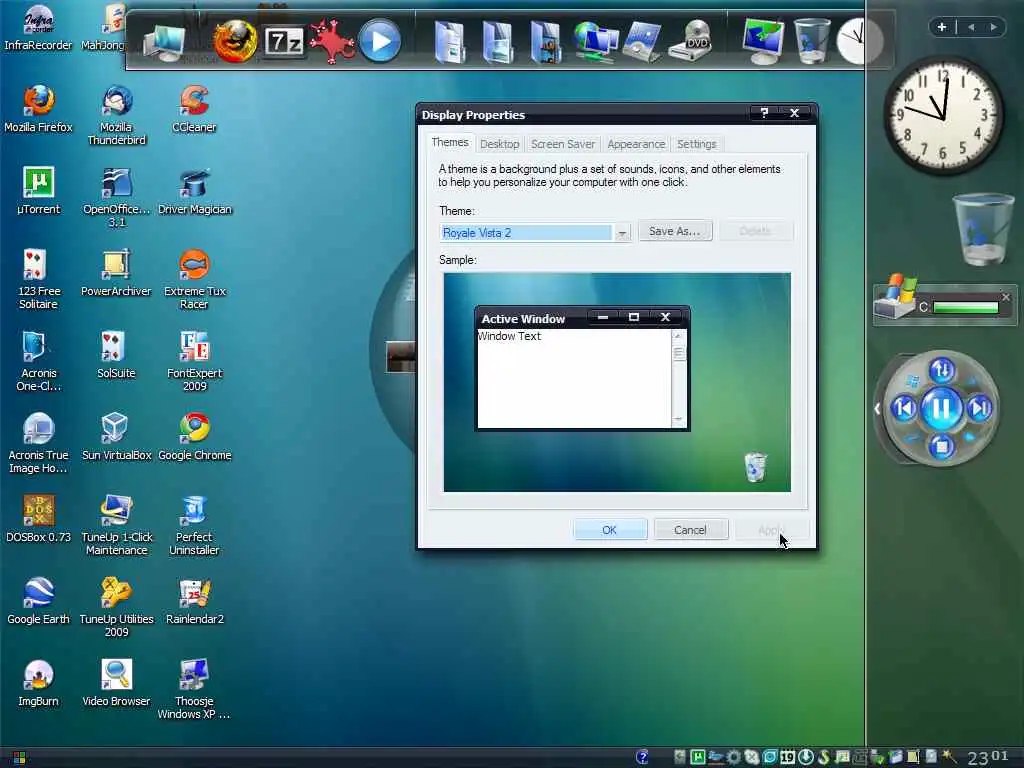Open the DVD drive dock icon
Image resolution: width=1024 pixels, height=768 pixels.
[693, 41]
